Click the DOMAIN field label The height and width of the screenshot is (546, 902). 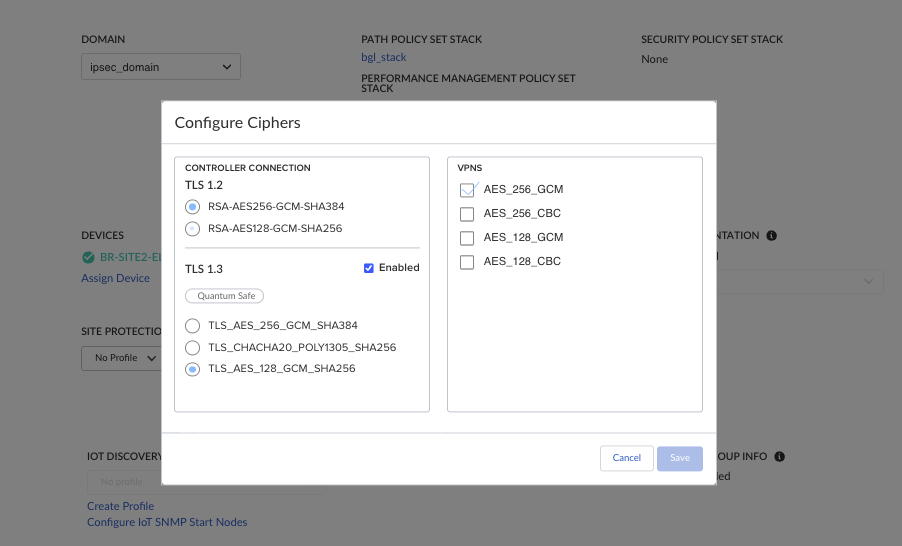coord(103,39)
